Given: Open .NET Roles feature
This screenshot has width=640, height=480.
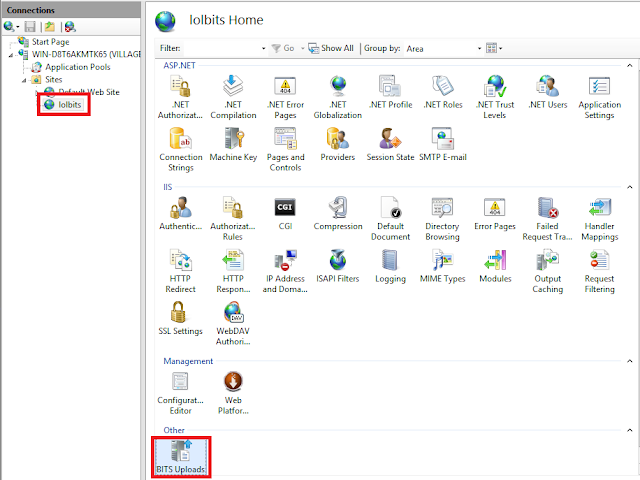Looking at the screenshot, I should pyautogui.click(x=443, y=93).
